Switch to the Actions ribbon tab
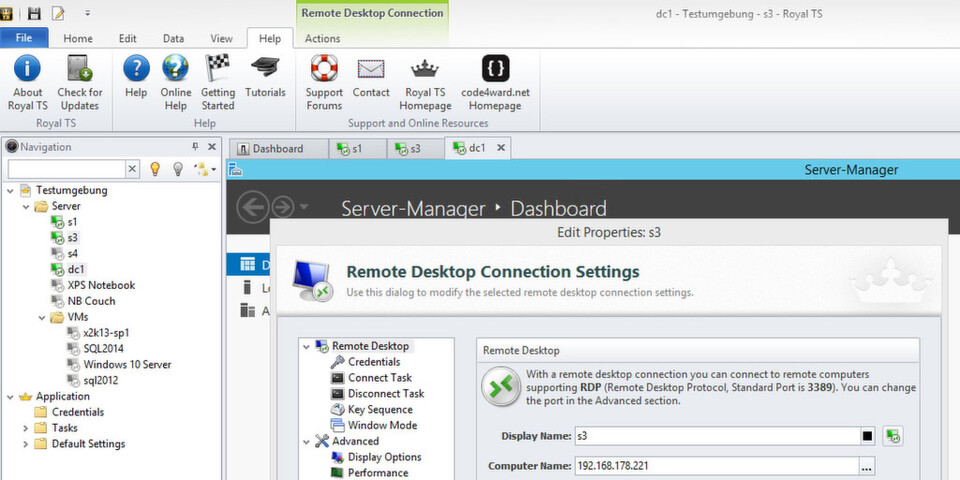 (x=322, y=39)
